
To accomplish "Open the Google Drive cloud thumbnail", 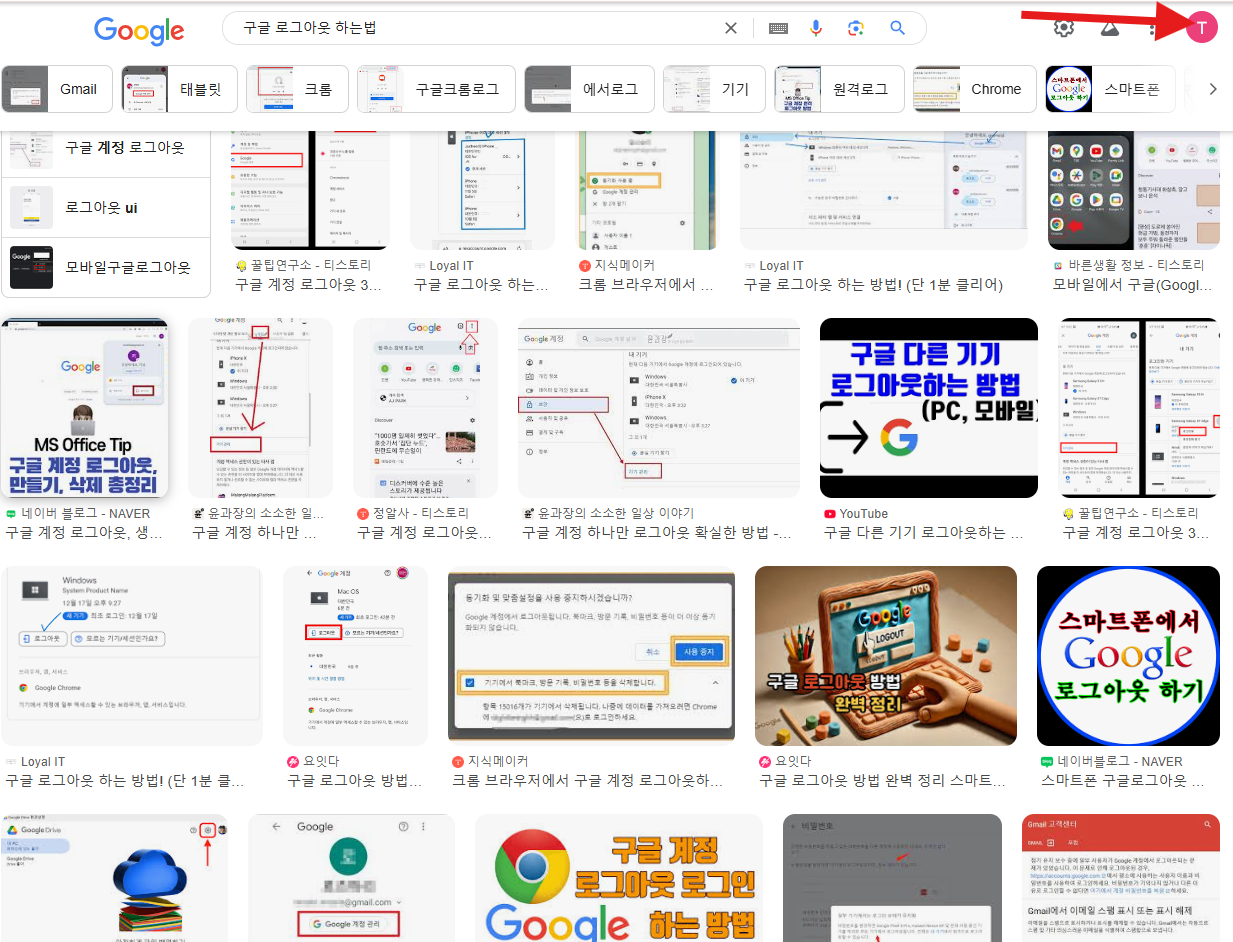I will click(x=115, y=878).
